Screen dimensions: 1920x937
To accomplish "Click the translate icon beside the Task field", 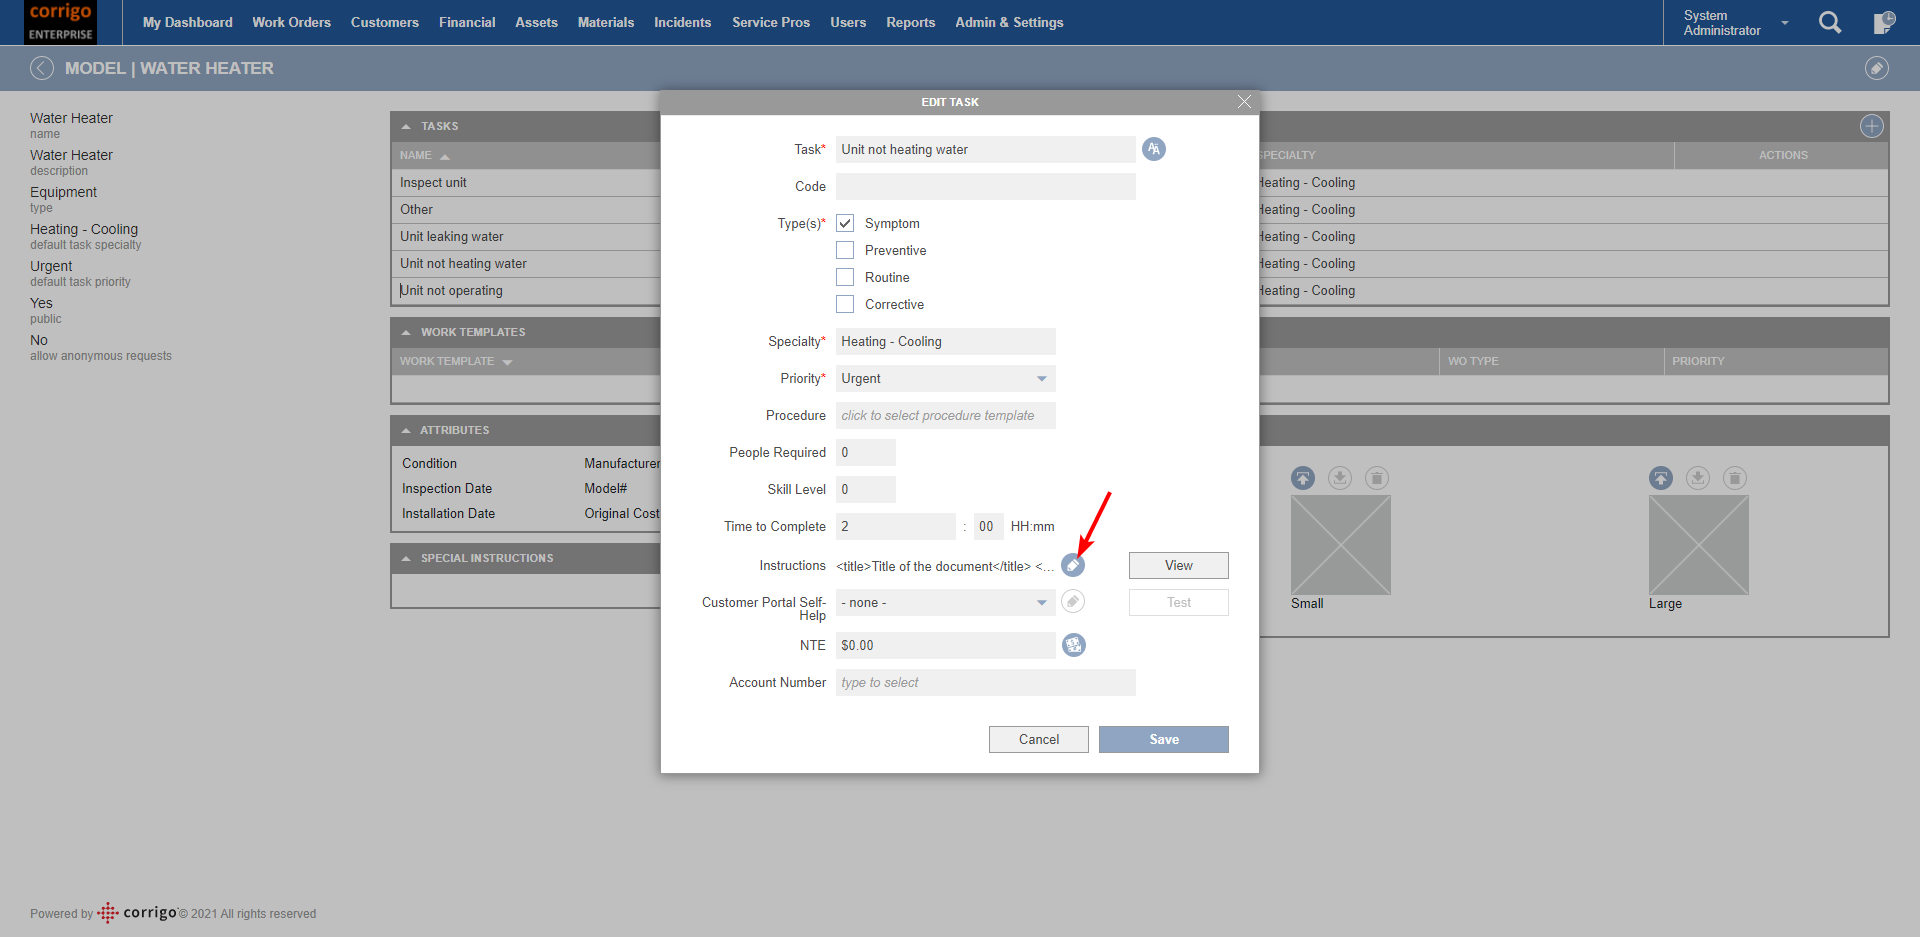I will pos(1153,149).
